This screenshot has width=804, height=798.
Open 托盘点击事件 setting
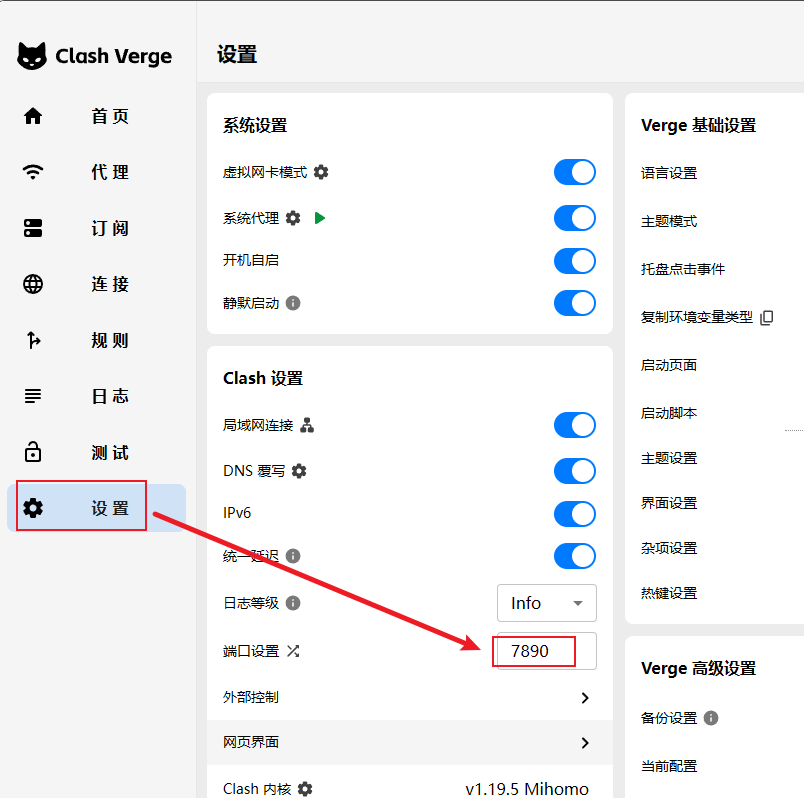pos(682,269)
